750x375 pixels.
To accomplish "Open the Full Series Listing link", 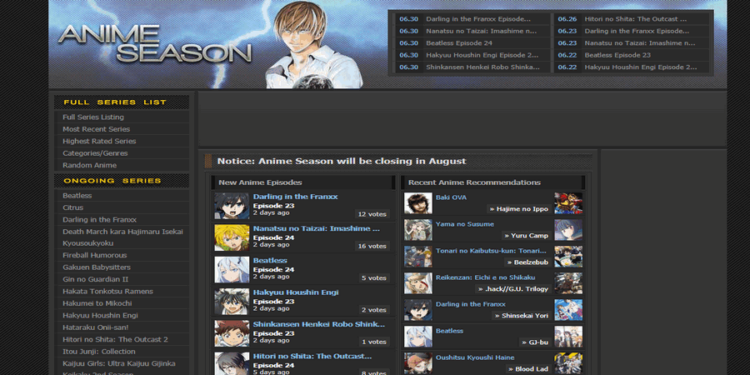I will click(93, 117).
